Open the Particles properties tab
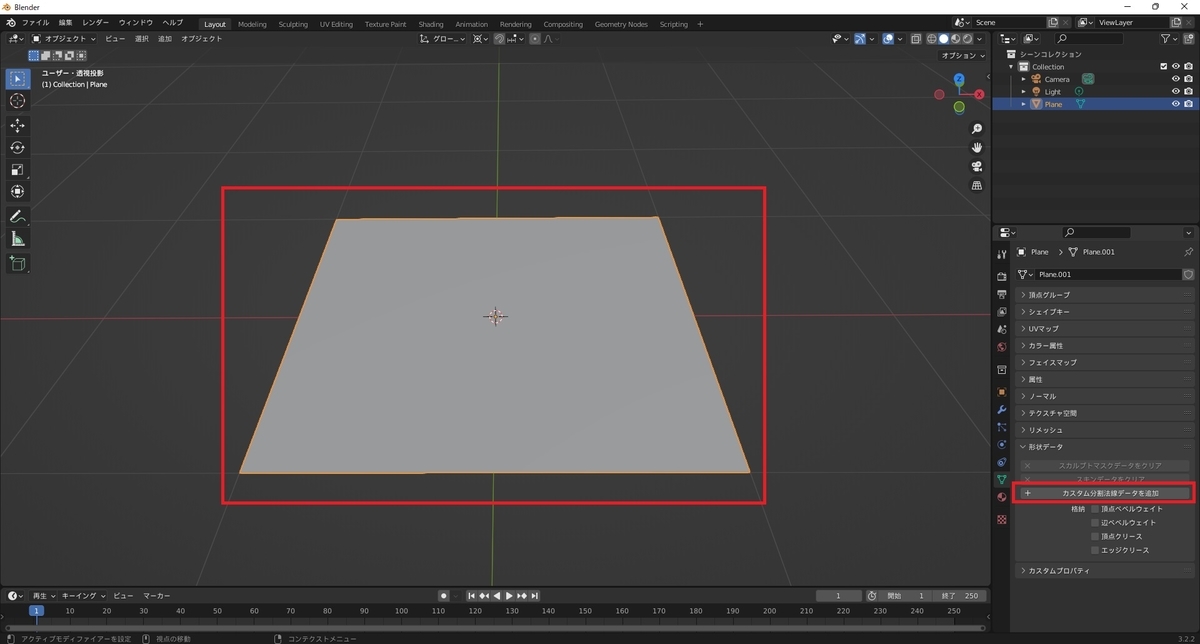The image size is (1200, 644). (x=1002, y=427)
